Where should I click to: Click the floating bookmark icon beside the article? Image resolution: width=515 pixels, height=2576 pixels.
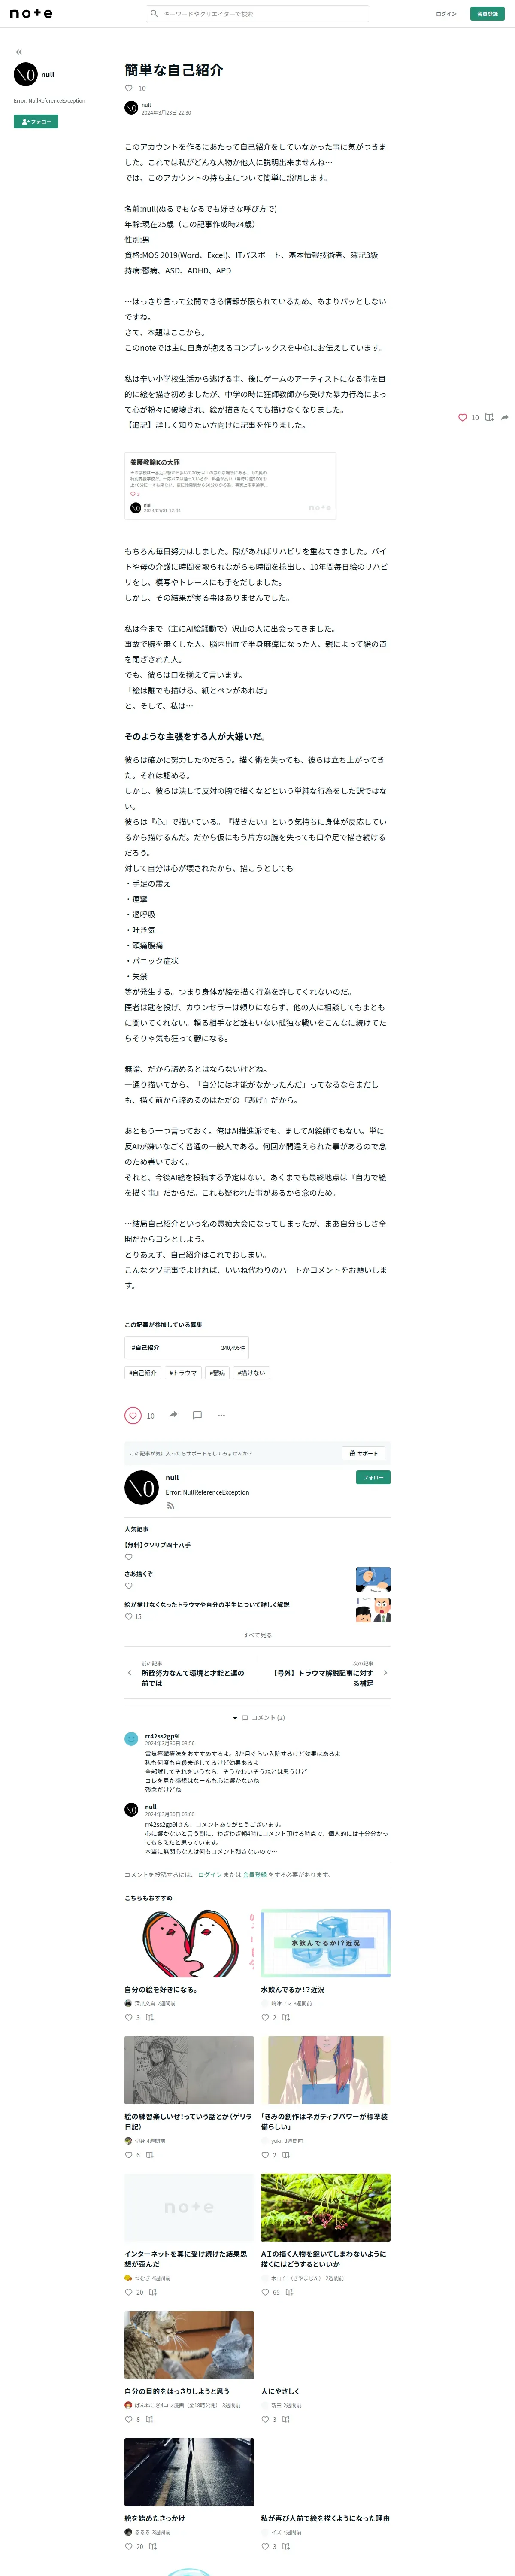(x=489, y=417)
